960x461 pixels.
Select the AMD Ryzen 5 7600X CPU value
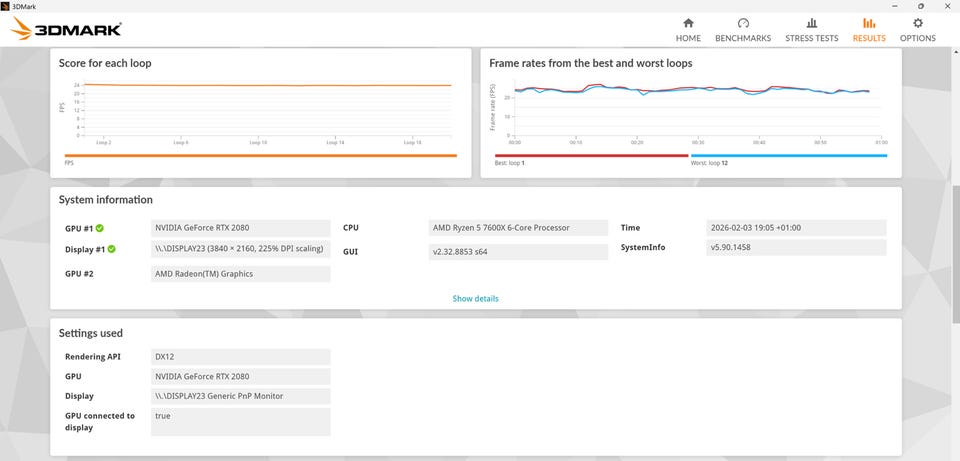pyautogui.click(x=519, y=228)
